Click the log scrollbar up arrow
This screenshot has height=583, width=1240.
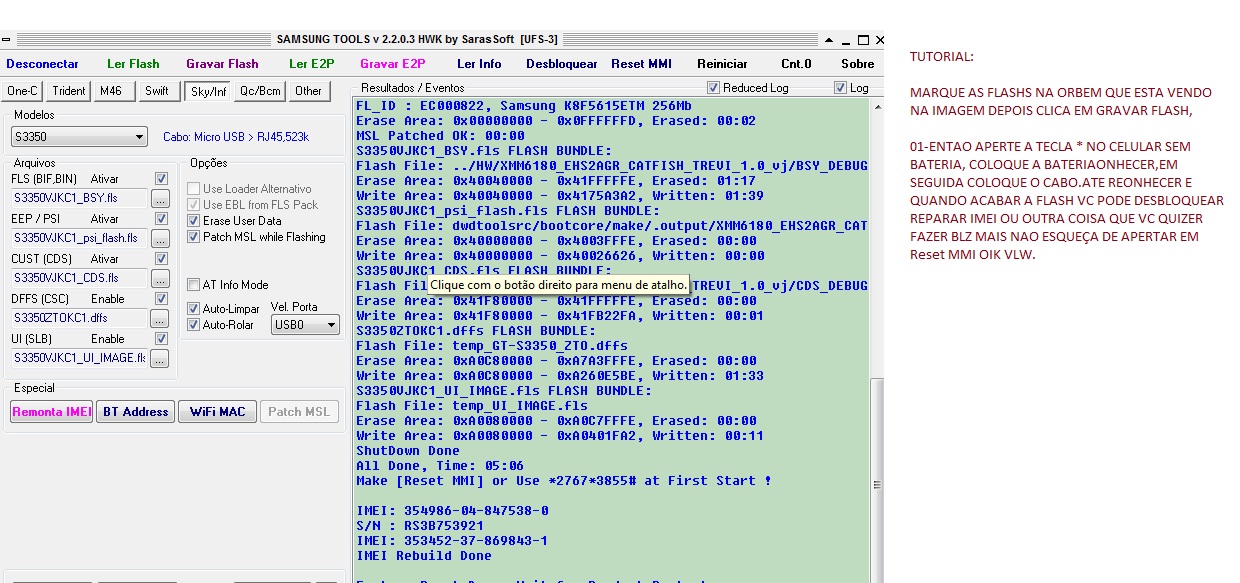(x=877, y=107)
